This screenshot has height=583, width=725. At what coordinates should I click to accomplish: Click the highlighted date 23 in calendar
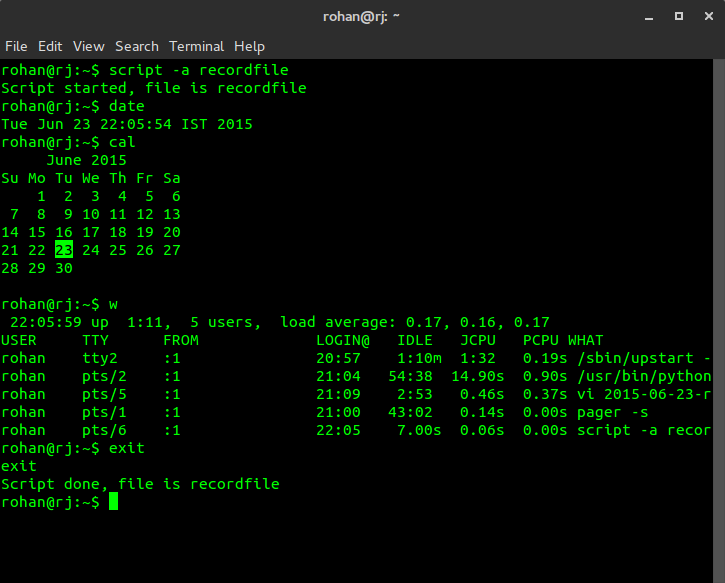[x=64, y=250]
